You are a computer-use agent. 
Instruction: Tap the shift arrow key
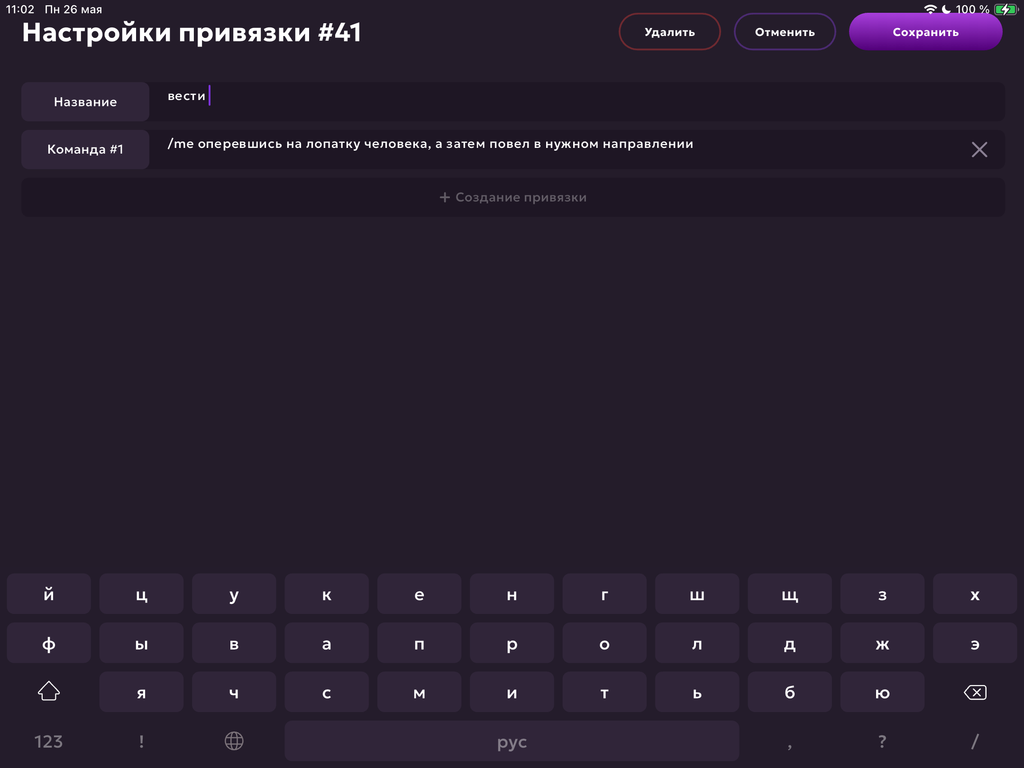(x=49, y=692)
